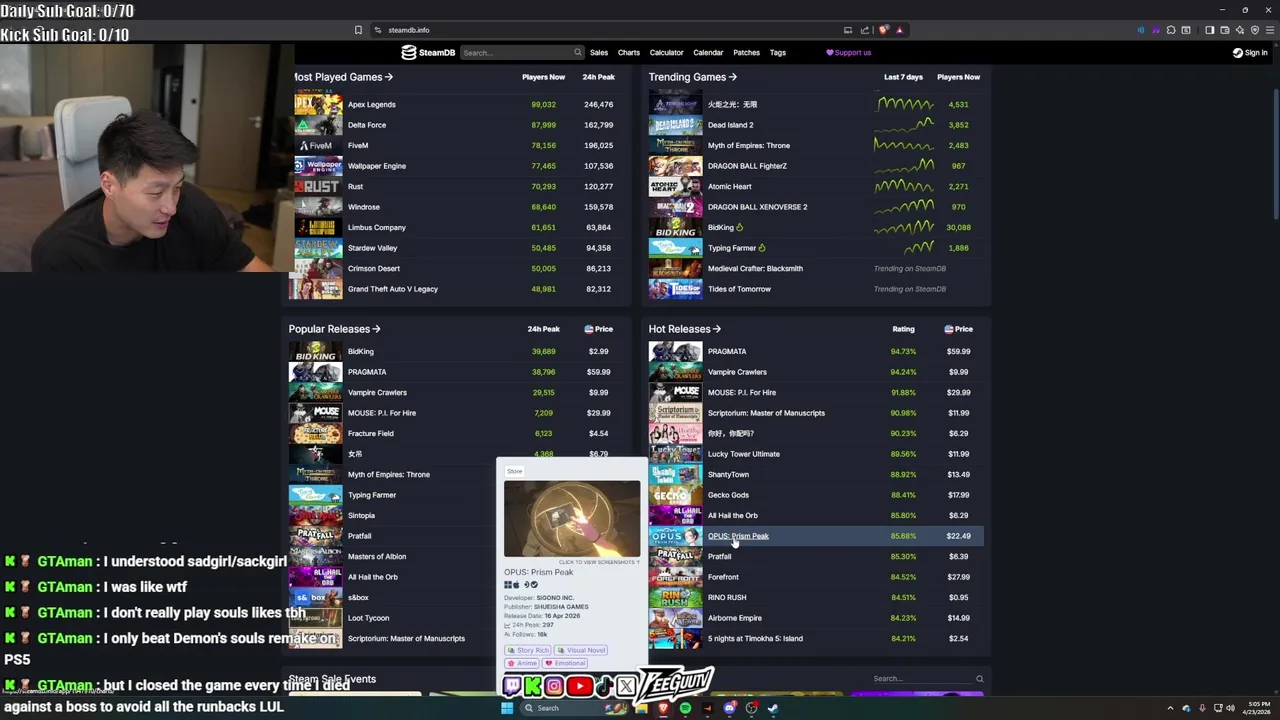Click Vampire Crawlers in Hot Releases
Viewport: 1280px width, 720px height.
coord(737,372)
